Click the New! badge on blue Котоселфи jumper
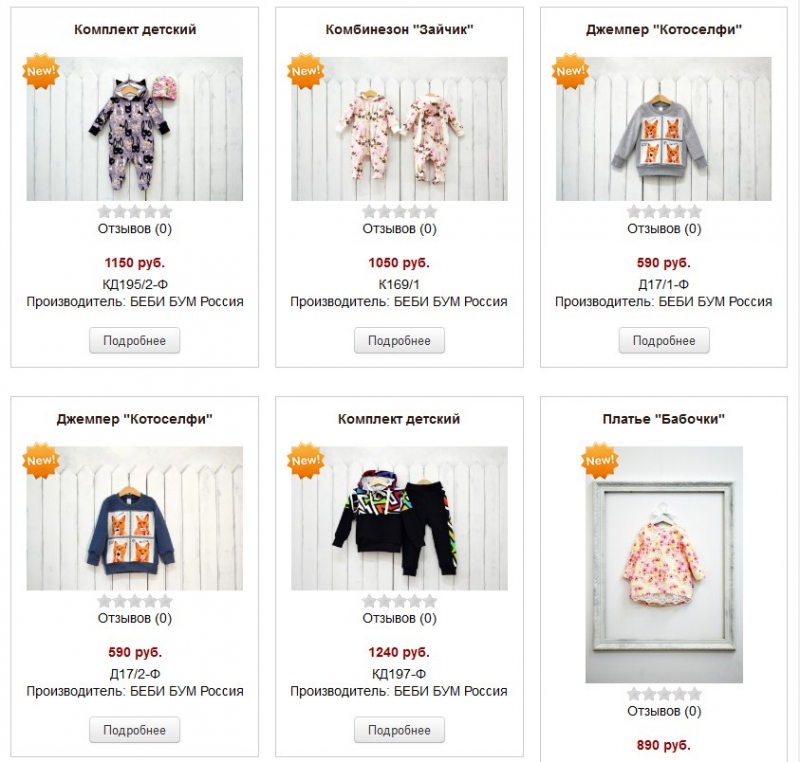 41,461
